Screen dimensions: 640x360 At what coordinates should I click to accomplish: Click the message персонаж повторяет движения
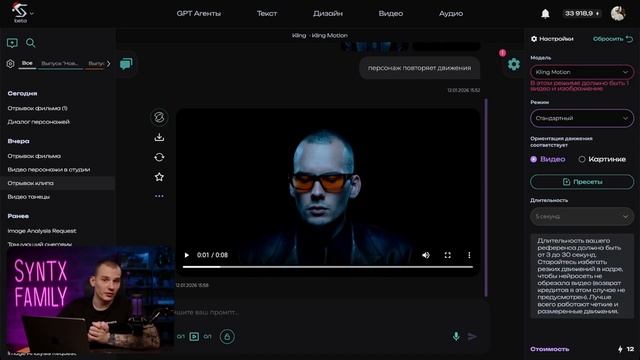click(420, 68)
